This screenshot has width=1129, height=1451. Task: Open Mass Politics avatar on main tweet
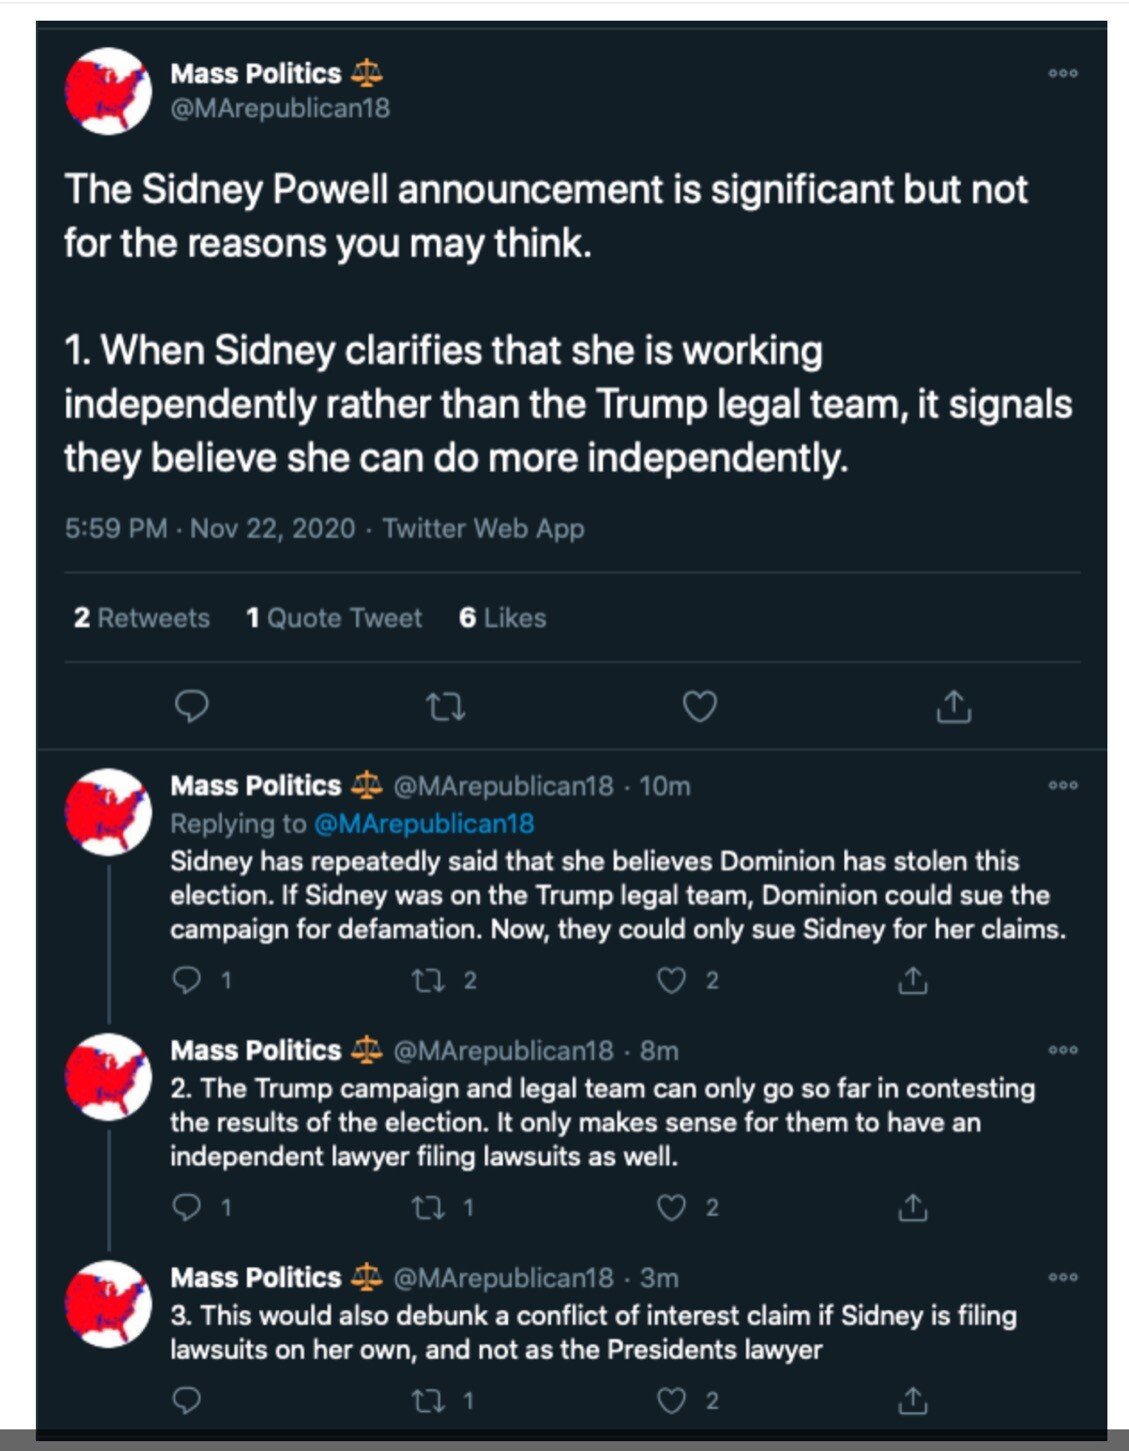pos(107,92)
